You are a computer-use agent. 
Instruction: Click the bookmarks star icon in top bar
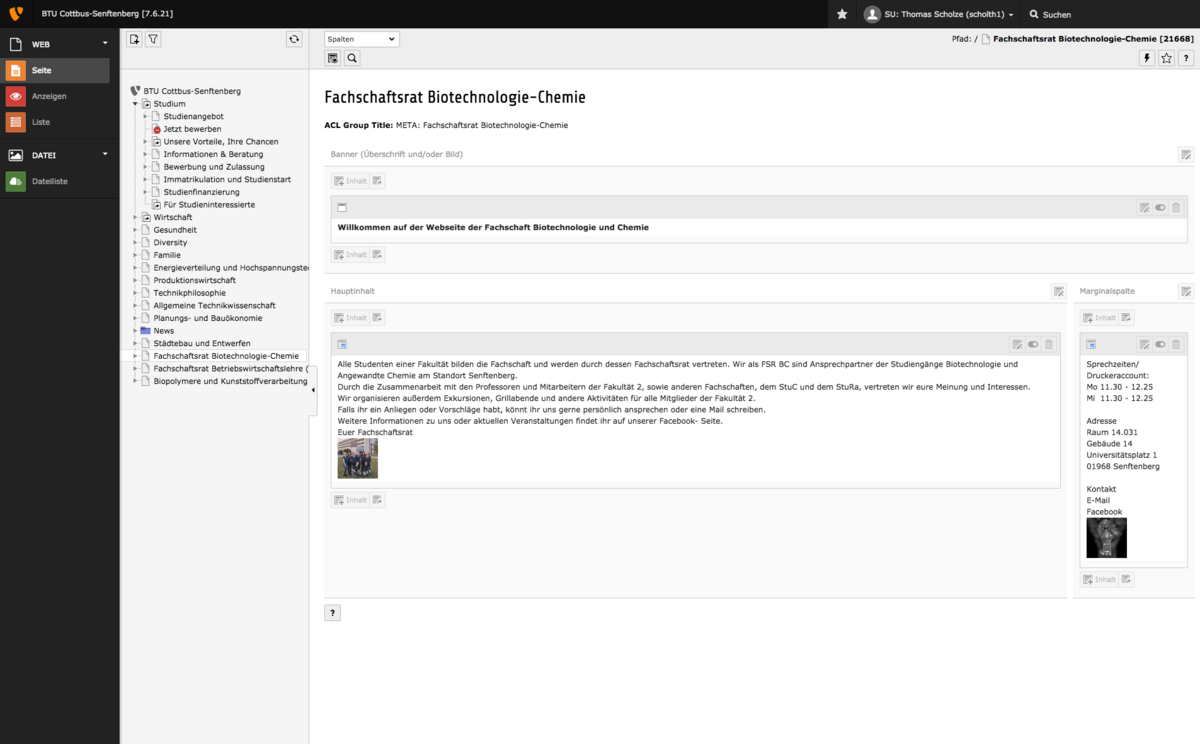click(x=842, y=14)
